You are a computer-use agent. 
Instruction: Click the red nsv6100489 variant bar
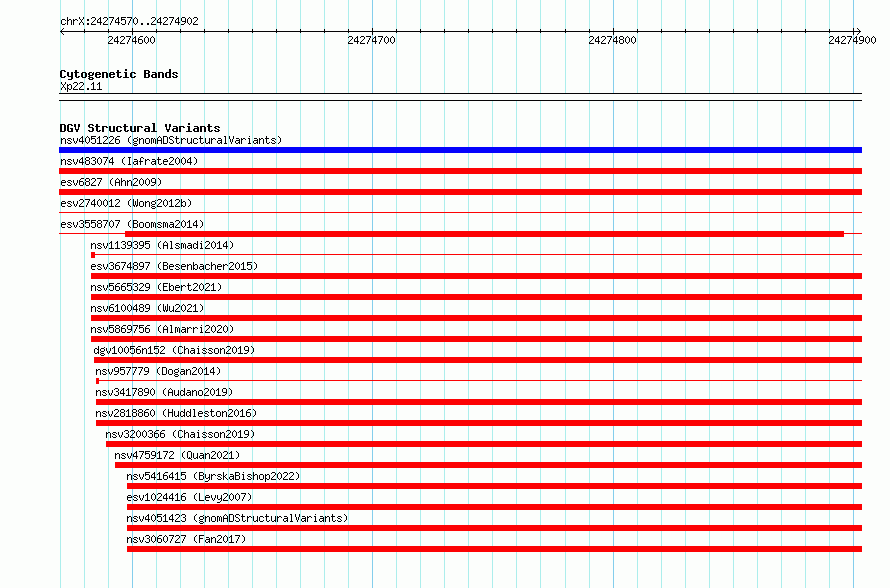coord(476,318)
